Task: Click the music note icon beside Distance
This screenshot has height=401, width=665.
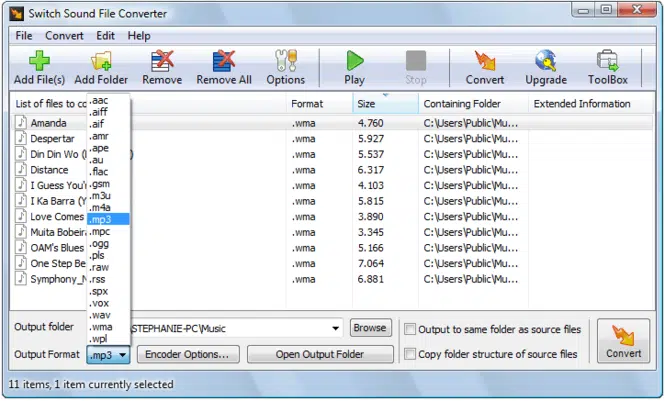Action: click(x=21, y=170)
